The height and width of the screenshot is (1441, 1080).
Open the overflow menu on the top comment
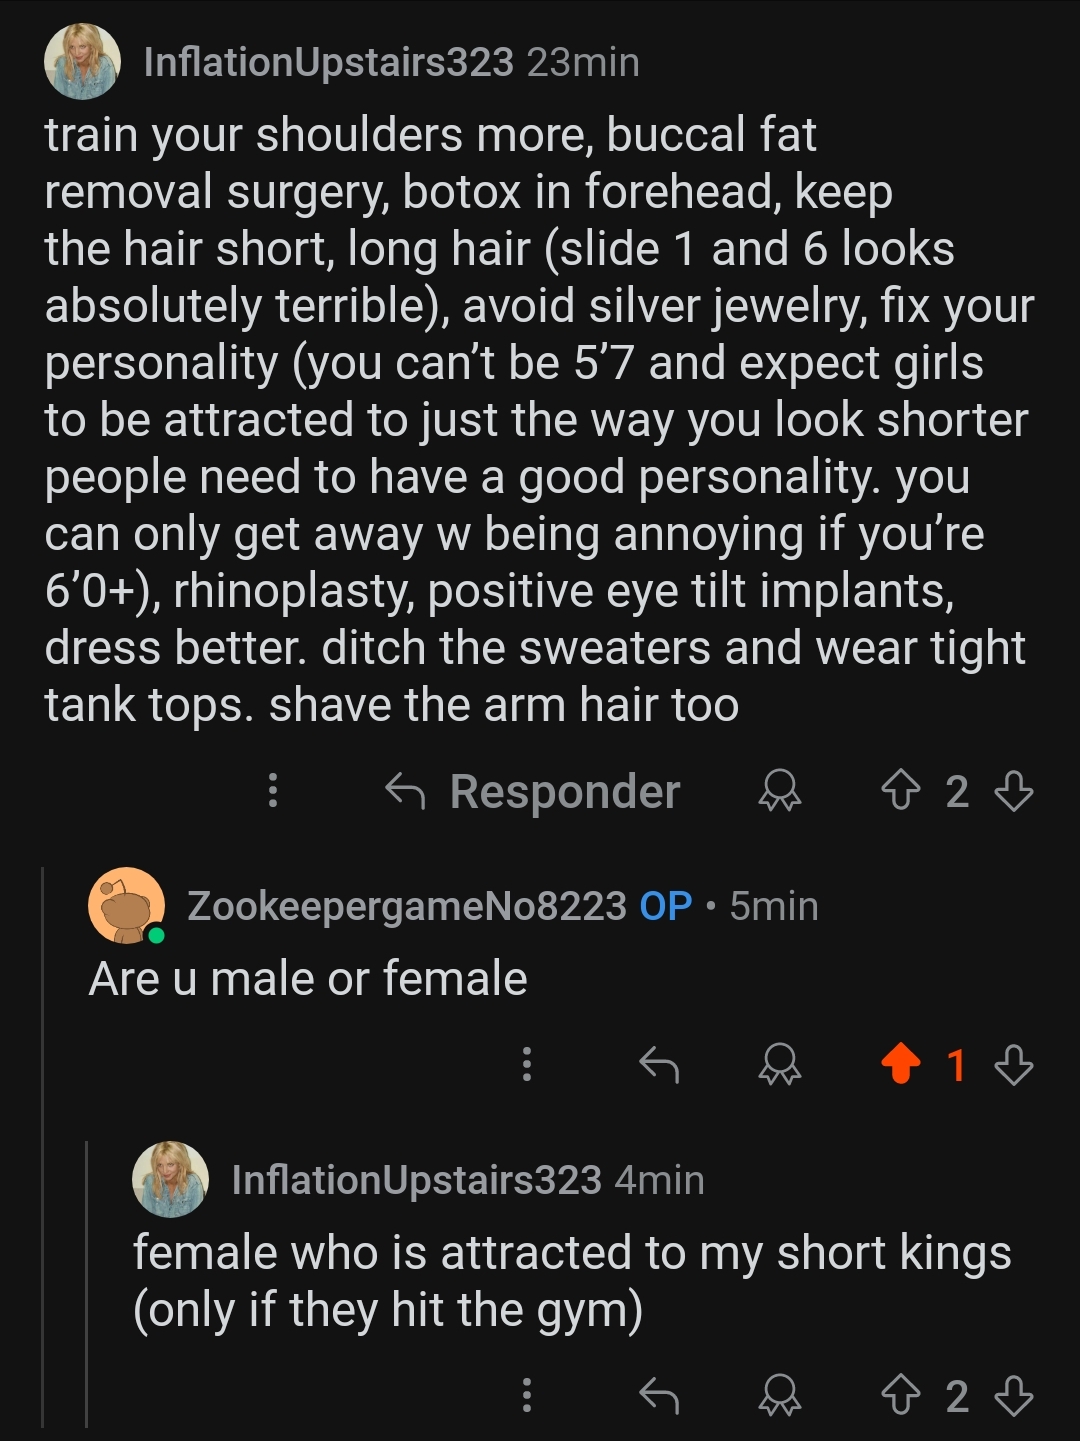(272, 792)
